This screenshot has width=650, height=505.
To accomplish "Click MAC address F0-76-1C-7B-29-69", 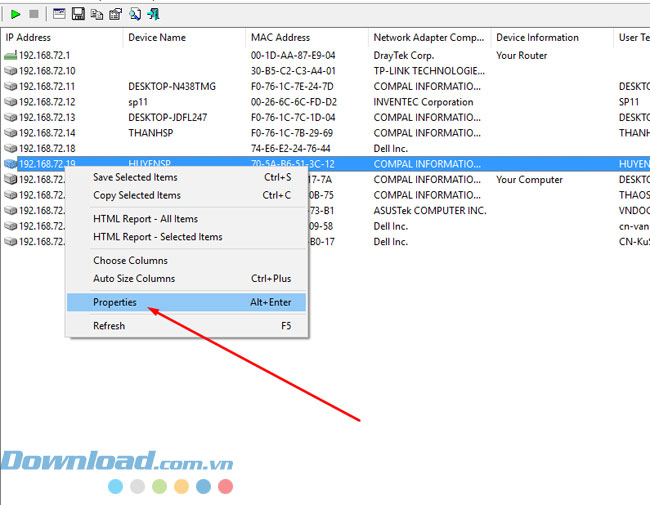I will tap(292, 133).
